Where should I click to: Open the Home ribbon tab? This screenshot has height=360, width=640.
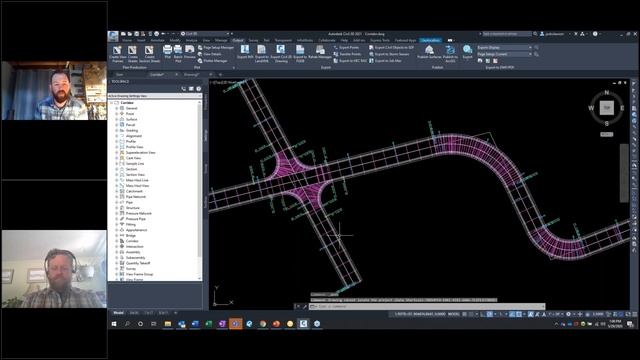[x=127, y=40]
